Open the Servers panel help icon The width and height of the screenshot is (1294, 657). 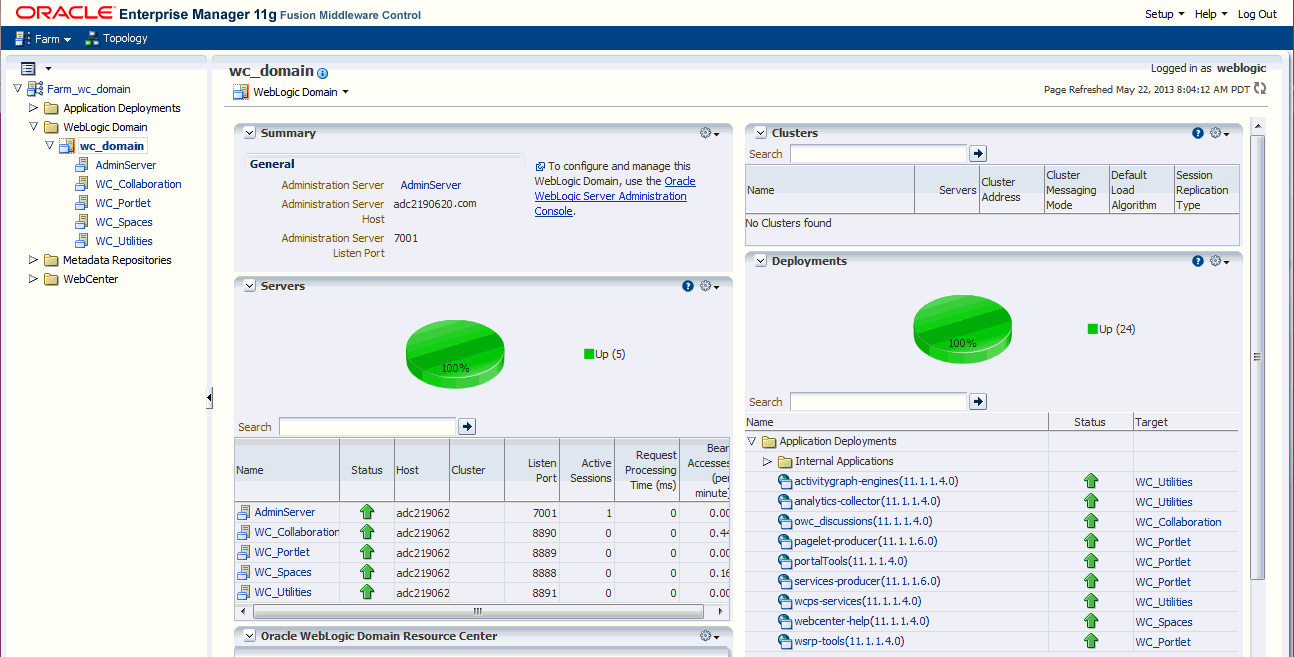click(688, 286)
